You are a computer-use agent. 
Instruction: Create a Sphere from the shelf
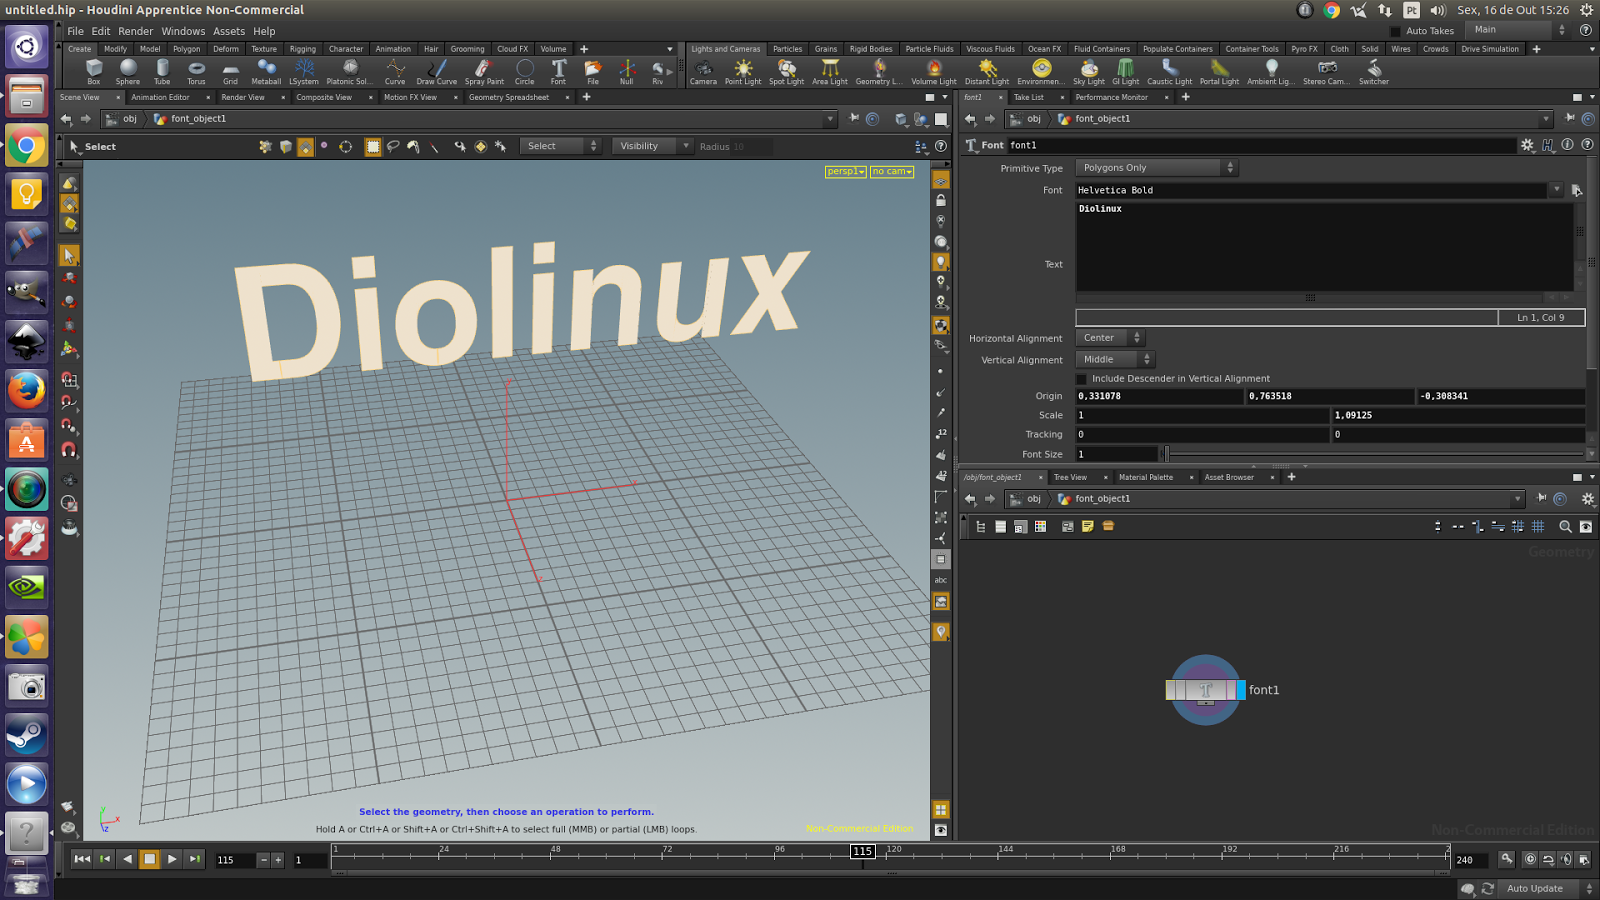point(128,71)
